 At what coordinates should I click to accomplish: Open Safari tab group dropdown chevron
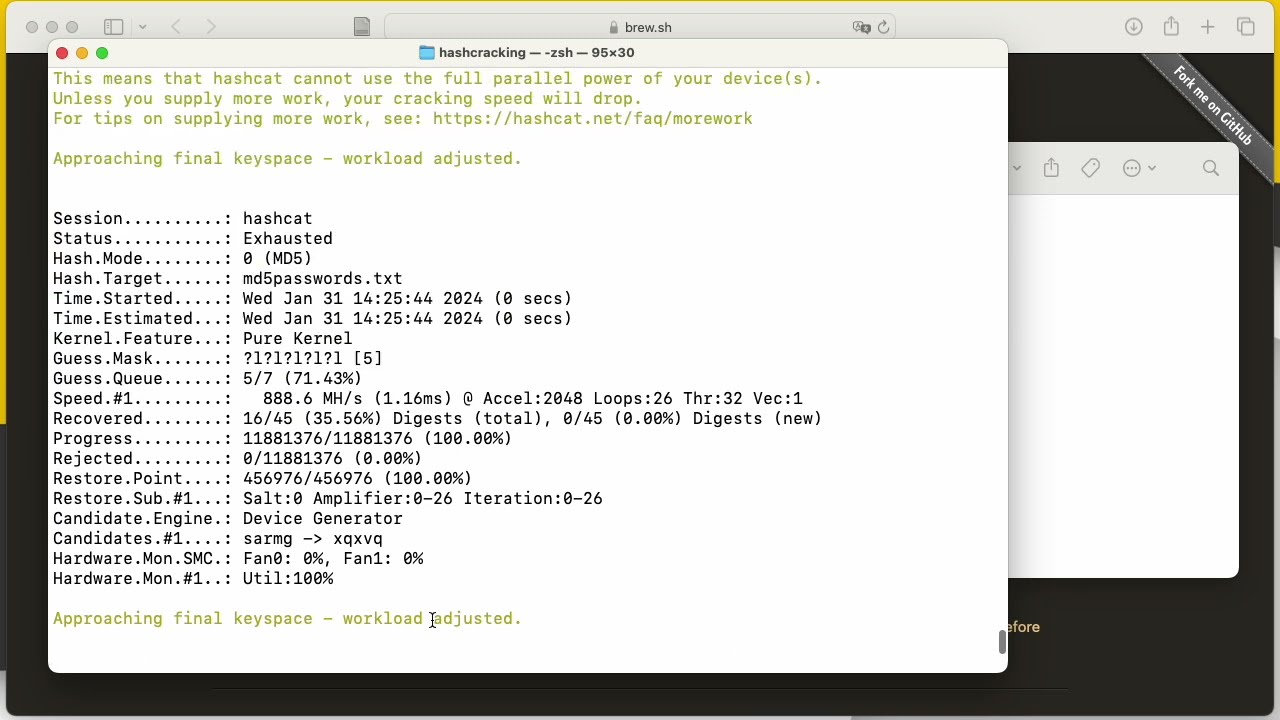pyautogui.click(x=142, y=27)
